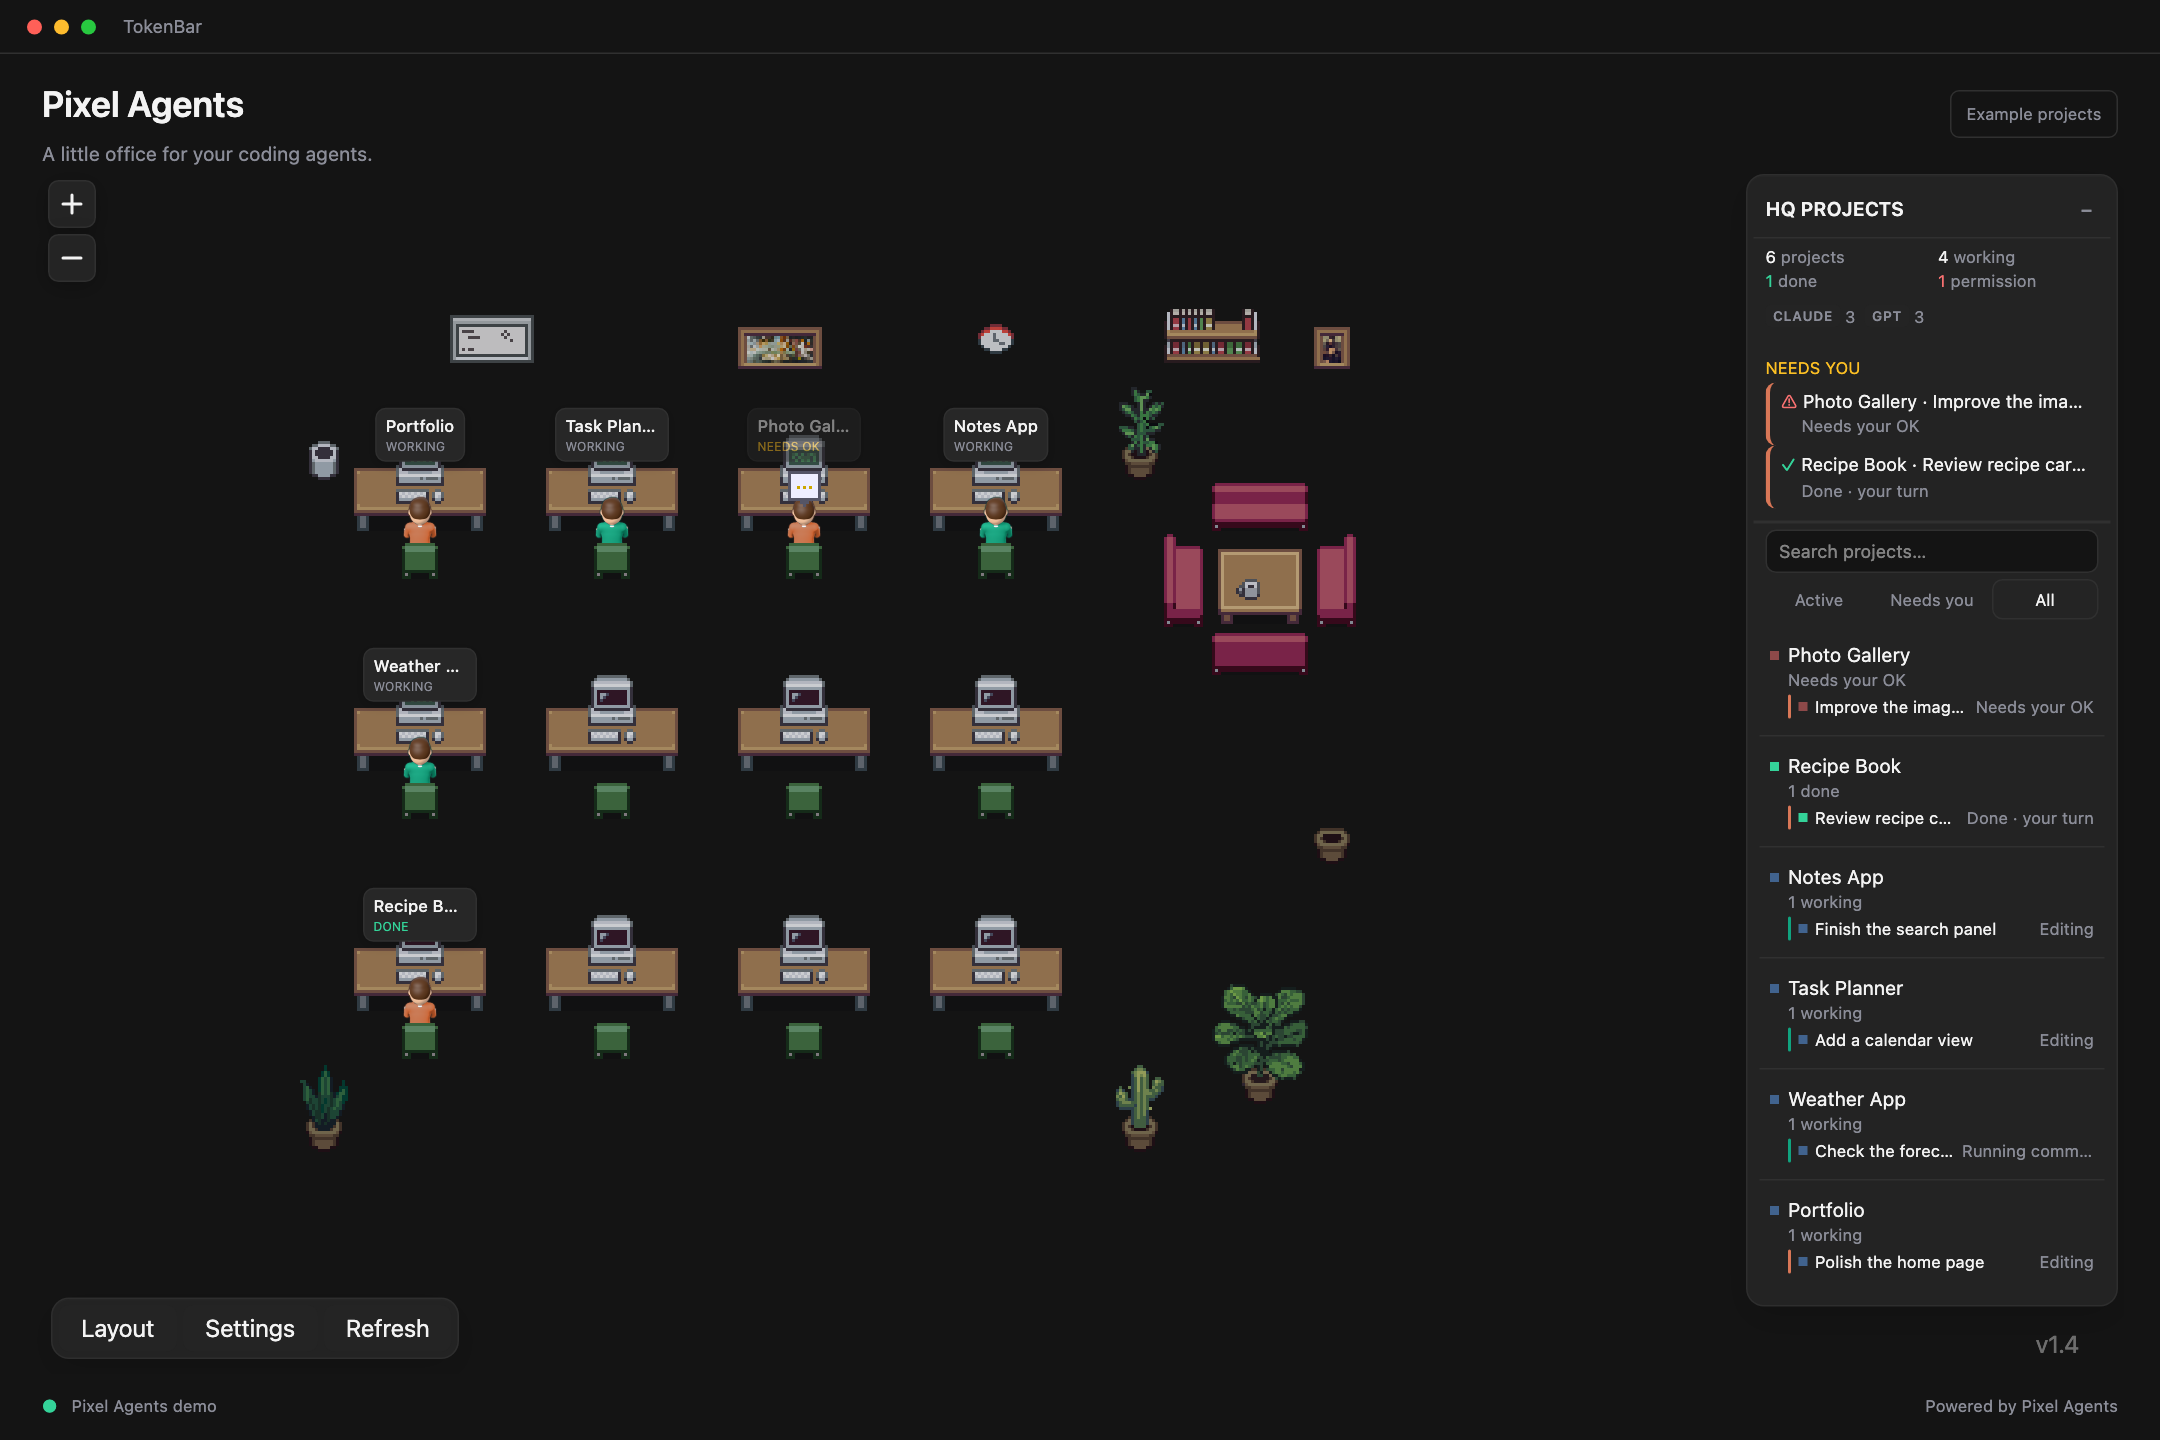Click the whiteboard on the office wall
Viewport: 2160px width, 1440px height.
[491, 339]
